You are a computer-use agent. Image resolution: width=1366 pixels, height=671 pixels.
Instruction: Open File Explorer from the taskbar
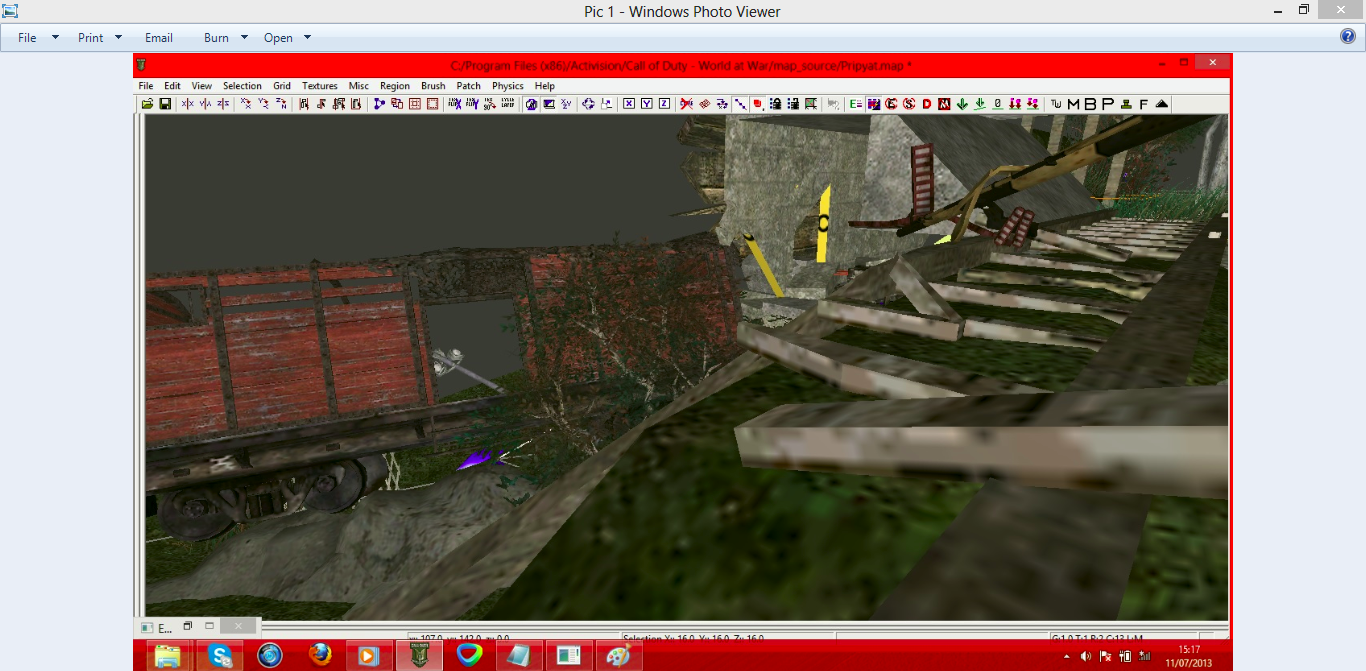pos(168,655)
